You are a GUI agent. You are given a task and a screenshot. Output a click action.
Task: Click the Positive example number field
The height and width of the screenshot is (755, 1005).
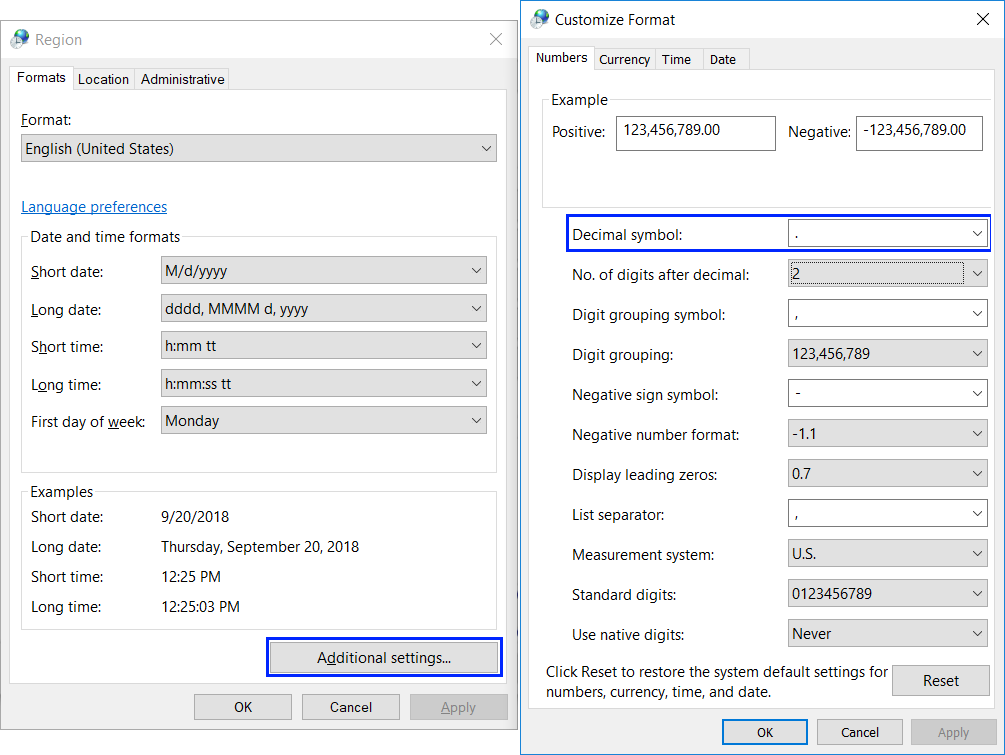(x=695, y=132)
